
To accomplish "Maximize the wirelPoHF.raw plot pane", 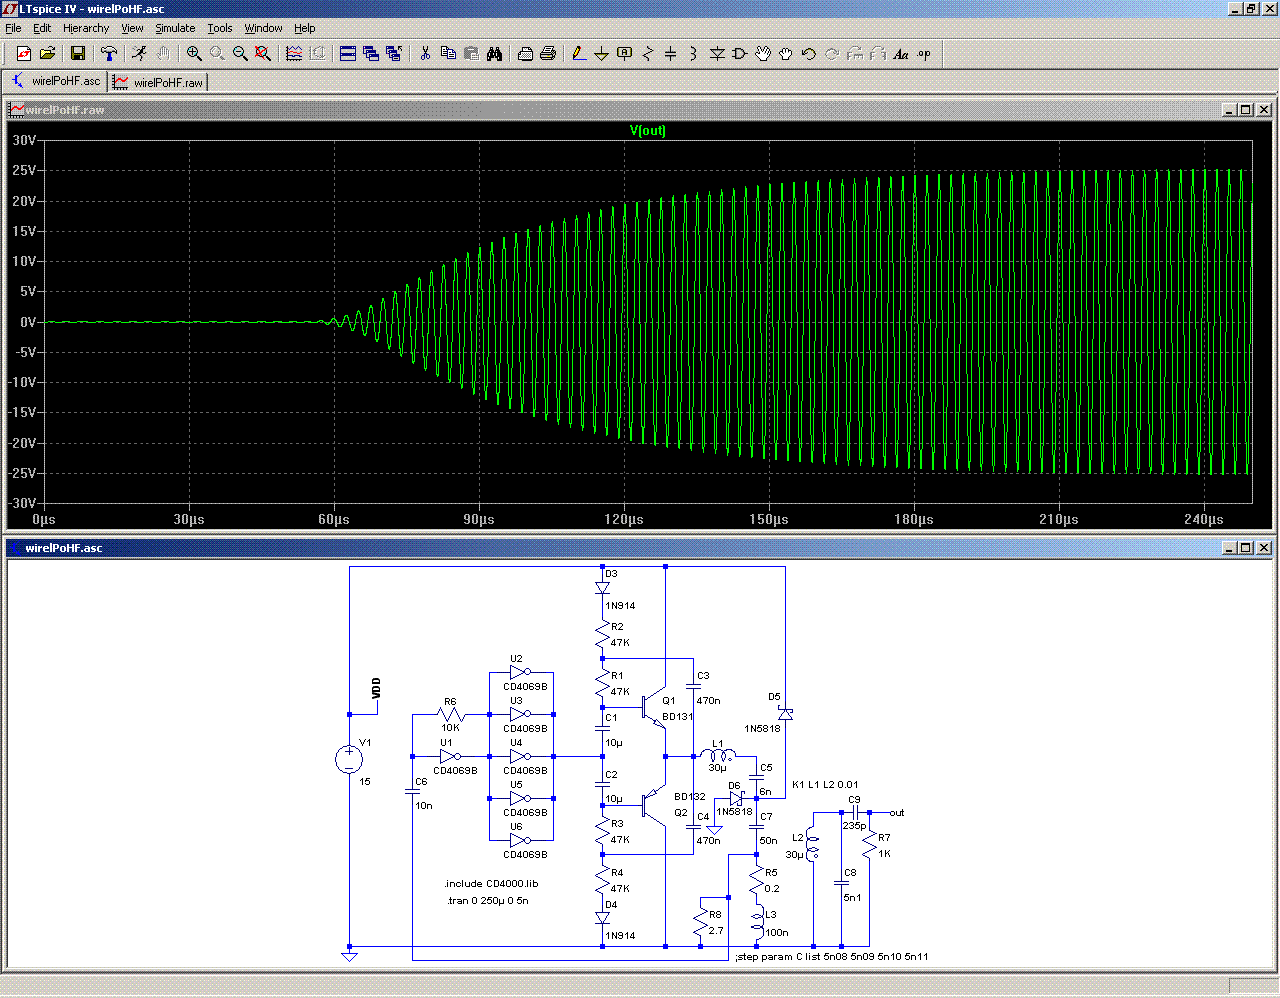I will click(x=1246, y=110).
